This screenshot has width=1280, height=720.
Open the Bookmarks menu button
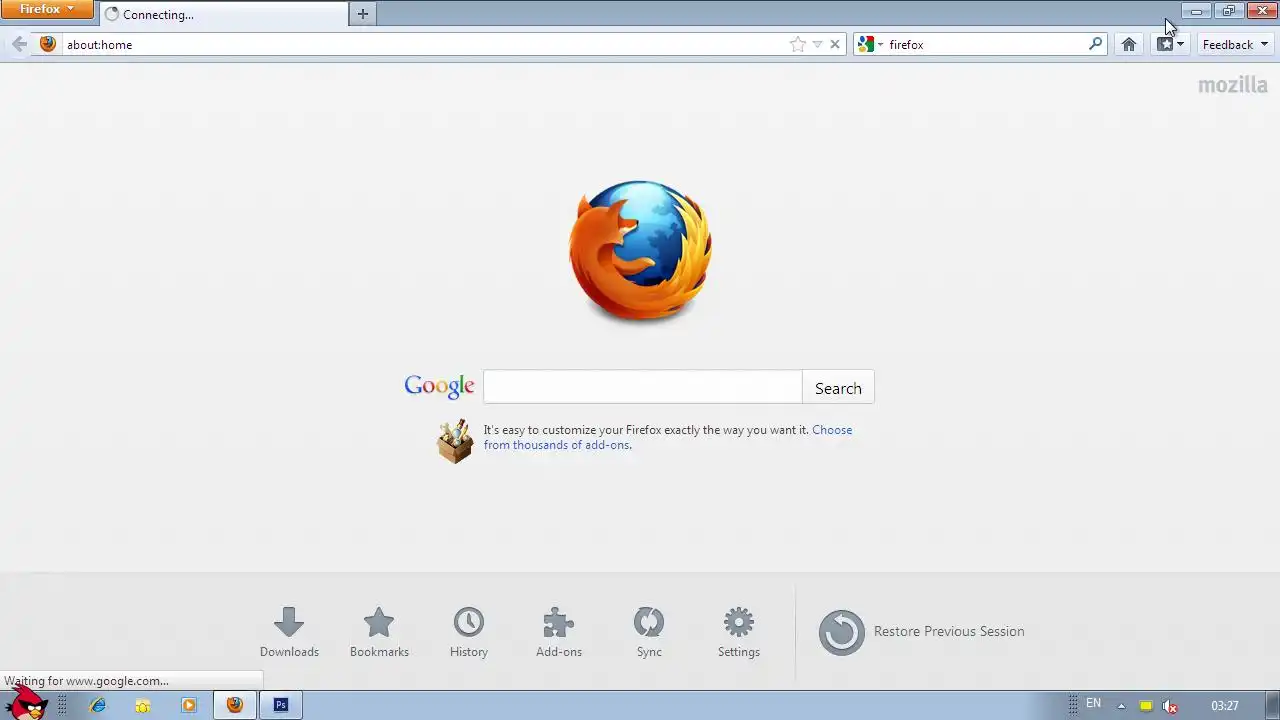[1170, 44]
